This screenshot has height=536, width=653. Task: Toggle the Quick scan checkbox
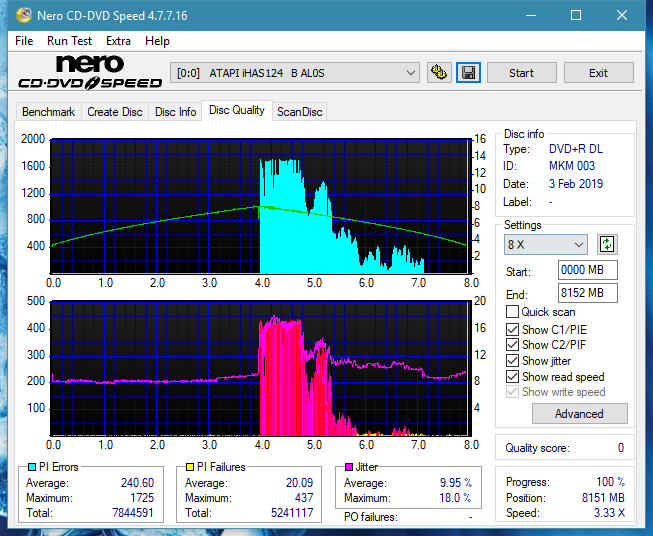tap(512, 312)
